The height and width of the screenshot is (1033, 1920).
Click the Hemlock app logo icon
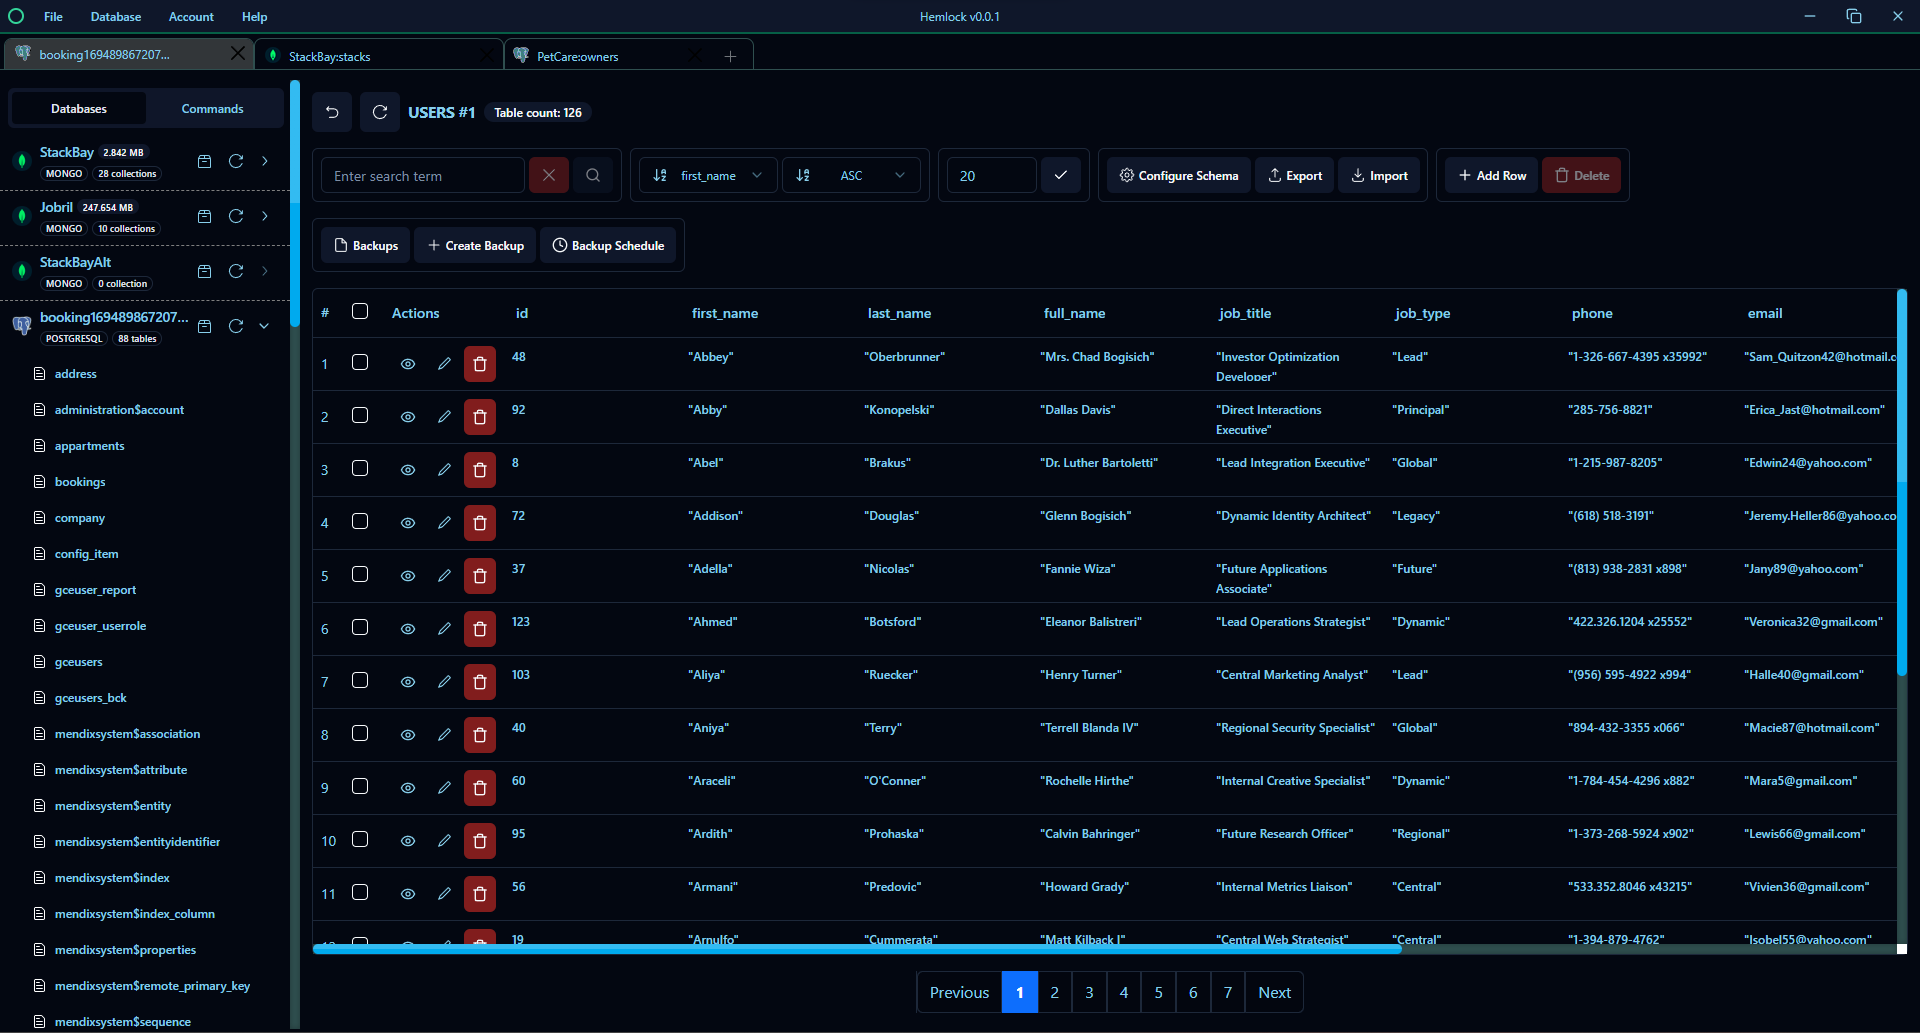coord(16,16)
